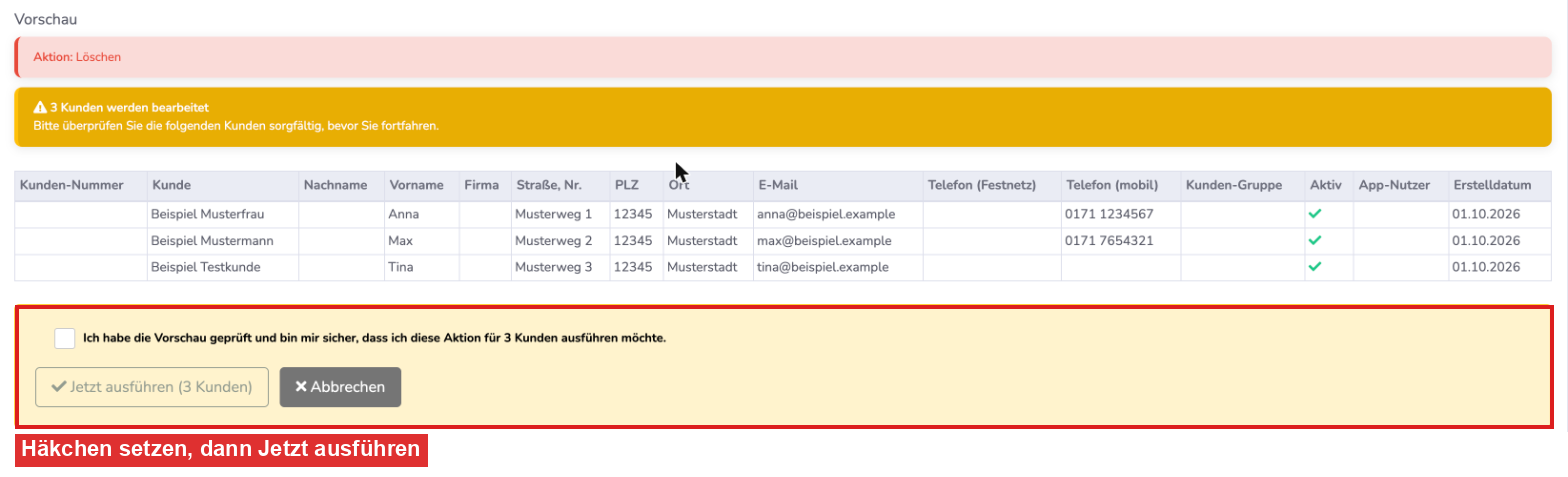The image size is (1568, 477).
Task: Click the email max@beispiel.example
Action: [x=824, y=241]
